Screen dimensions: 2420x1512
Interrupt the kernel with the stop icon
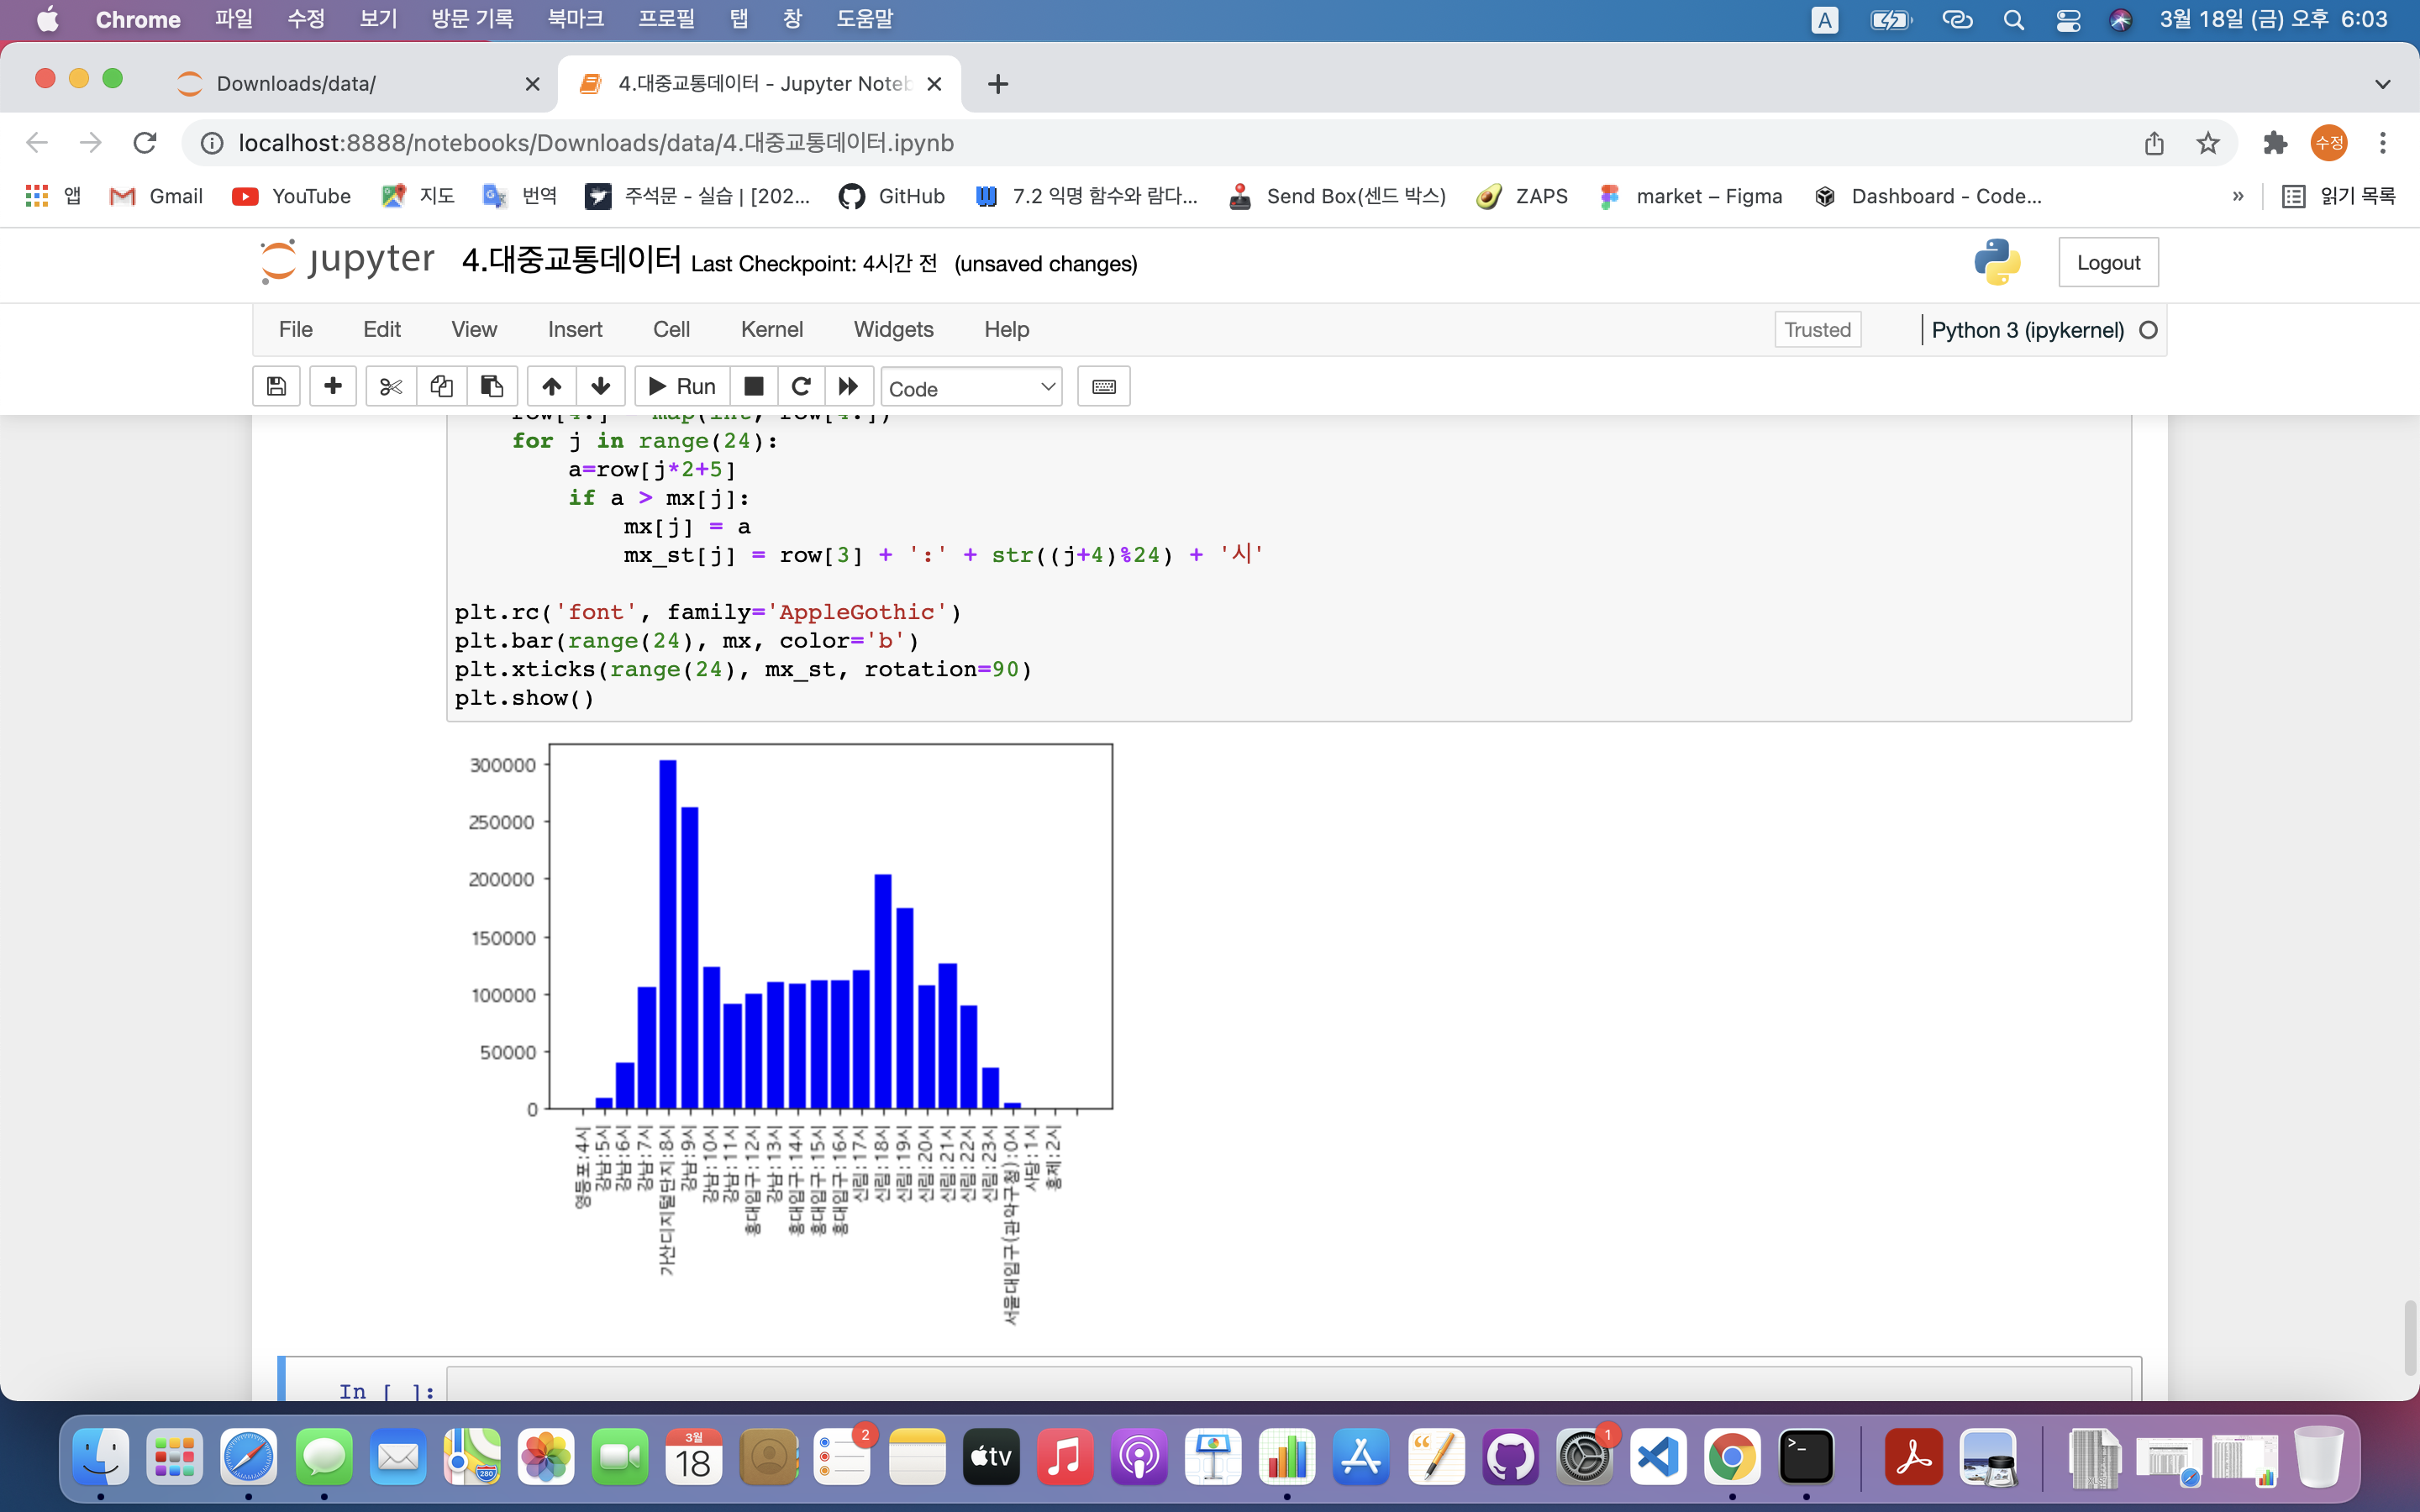[x=754, y=386]
